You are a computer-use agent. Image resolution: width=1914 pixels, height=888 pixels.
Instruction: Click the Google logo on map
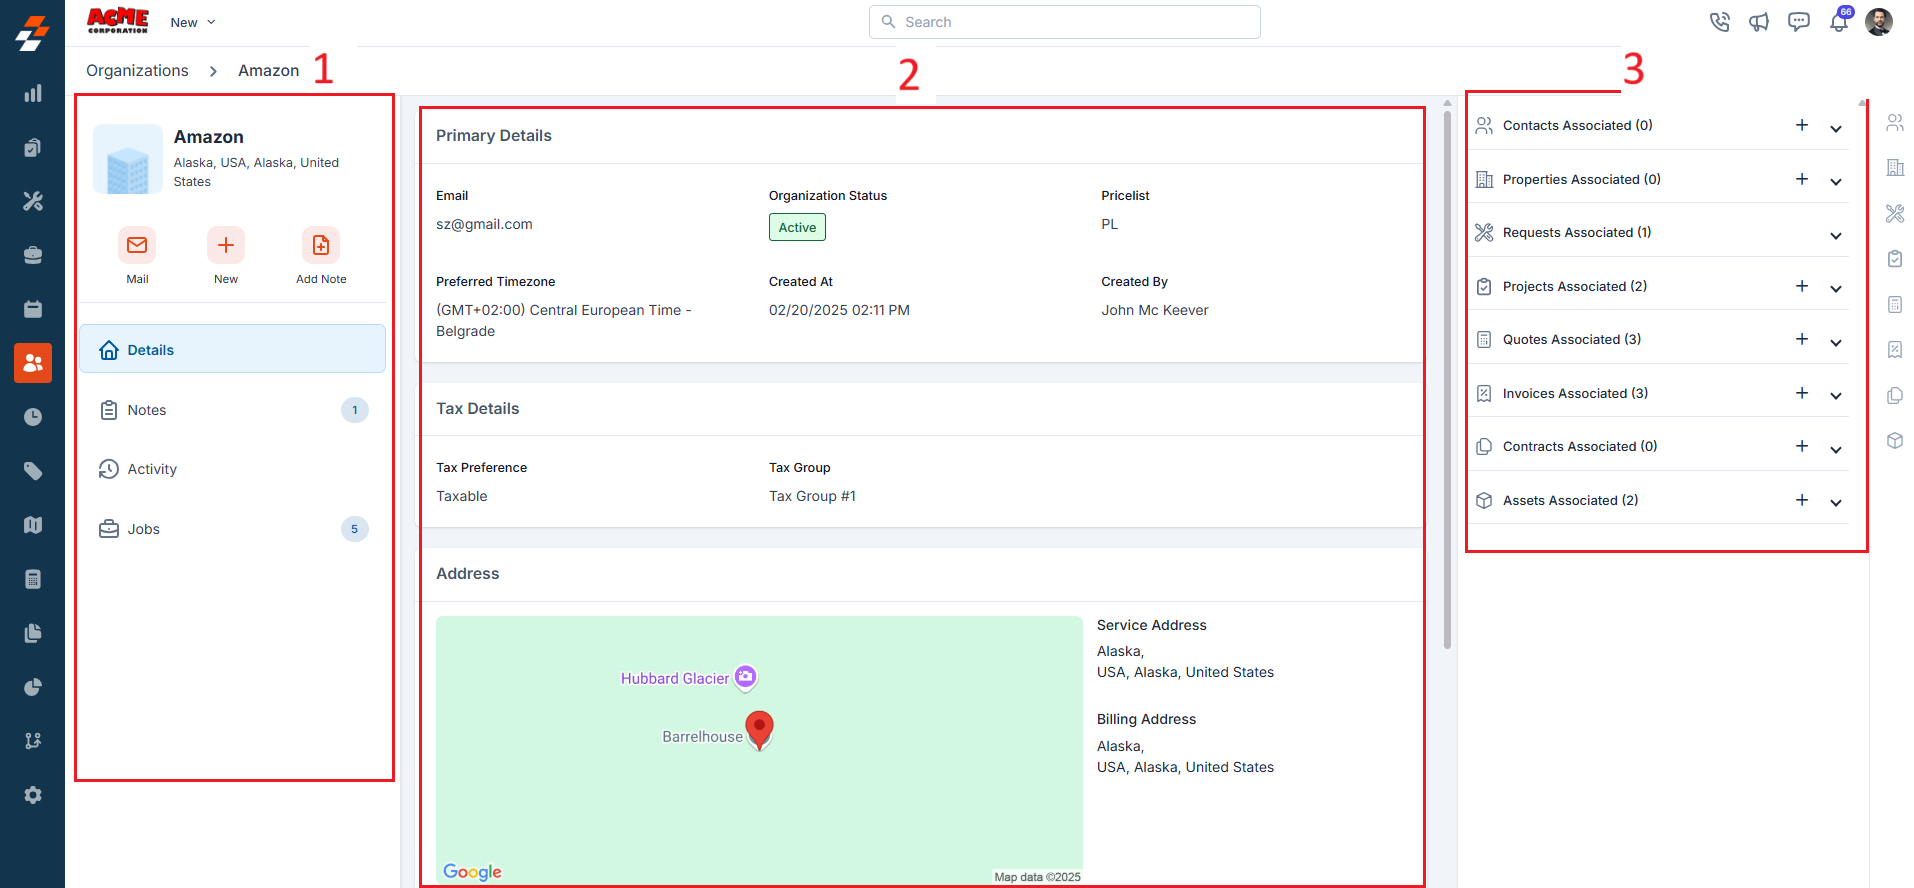pos(472,872)
